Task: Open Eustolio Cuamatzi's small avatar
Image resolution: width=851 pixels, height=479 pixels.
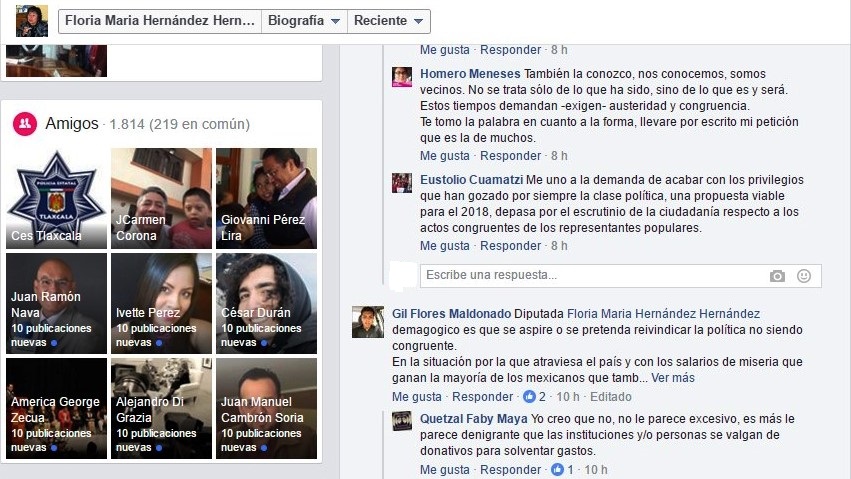Action: (x=402, y=183)
